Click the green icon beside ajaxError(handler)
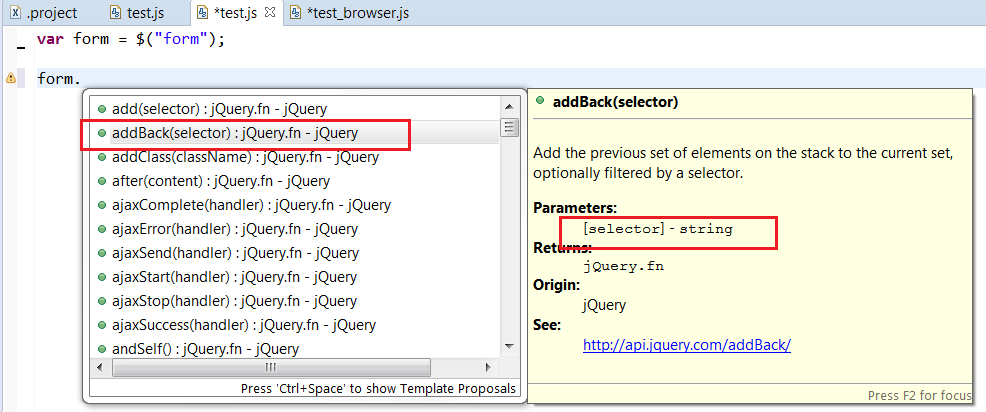 102,229
